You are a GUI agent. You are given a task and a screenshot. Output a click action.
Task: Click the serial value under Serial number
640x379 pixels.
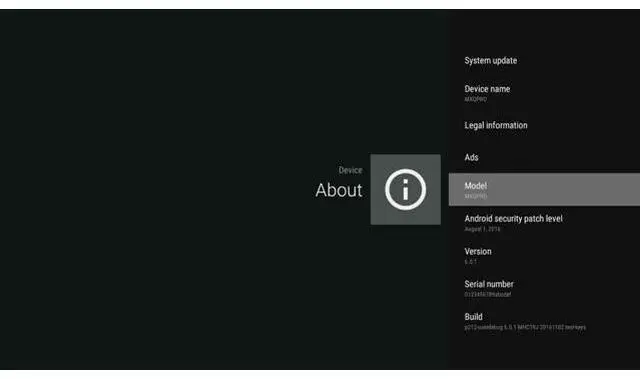(487, 295)
